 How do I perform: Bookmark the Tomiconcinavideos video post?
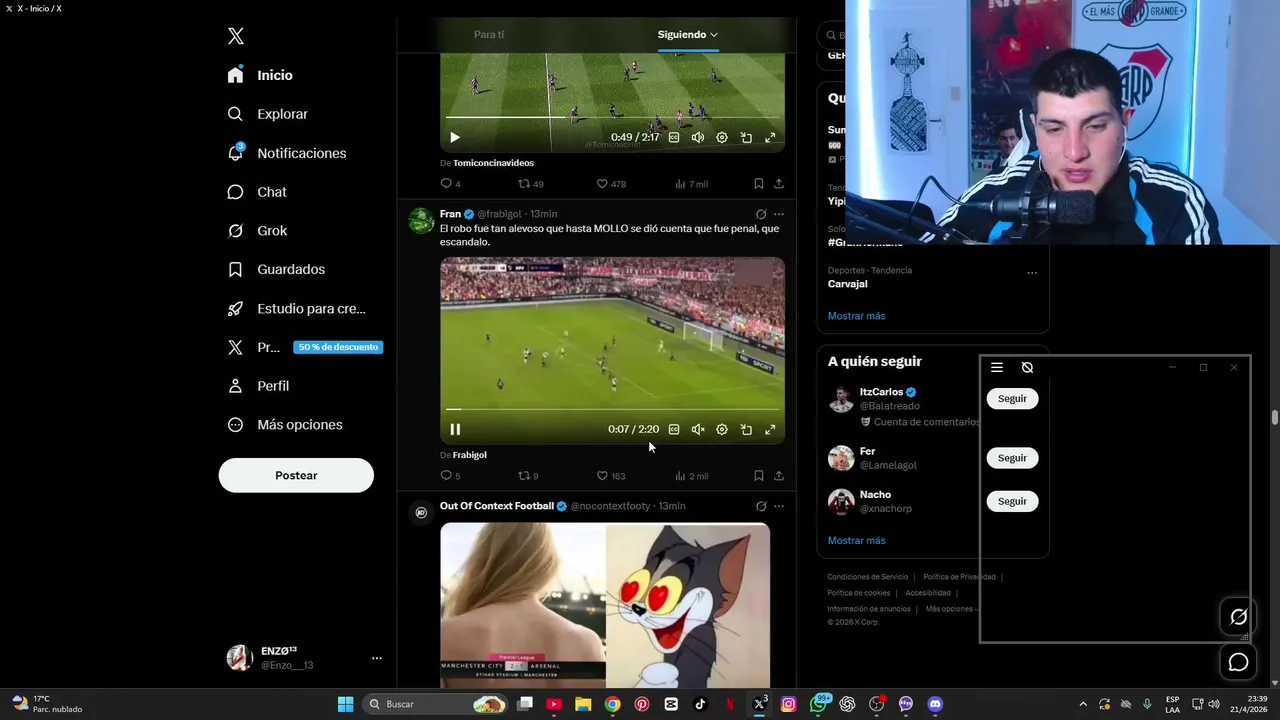tap(758, 184)
